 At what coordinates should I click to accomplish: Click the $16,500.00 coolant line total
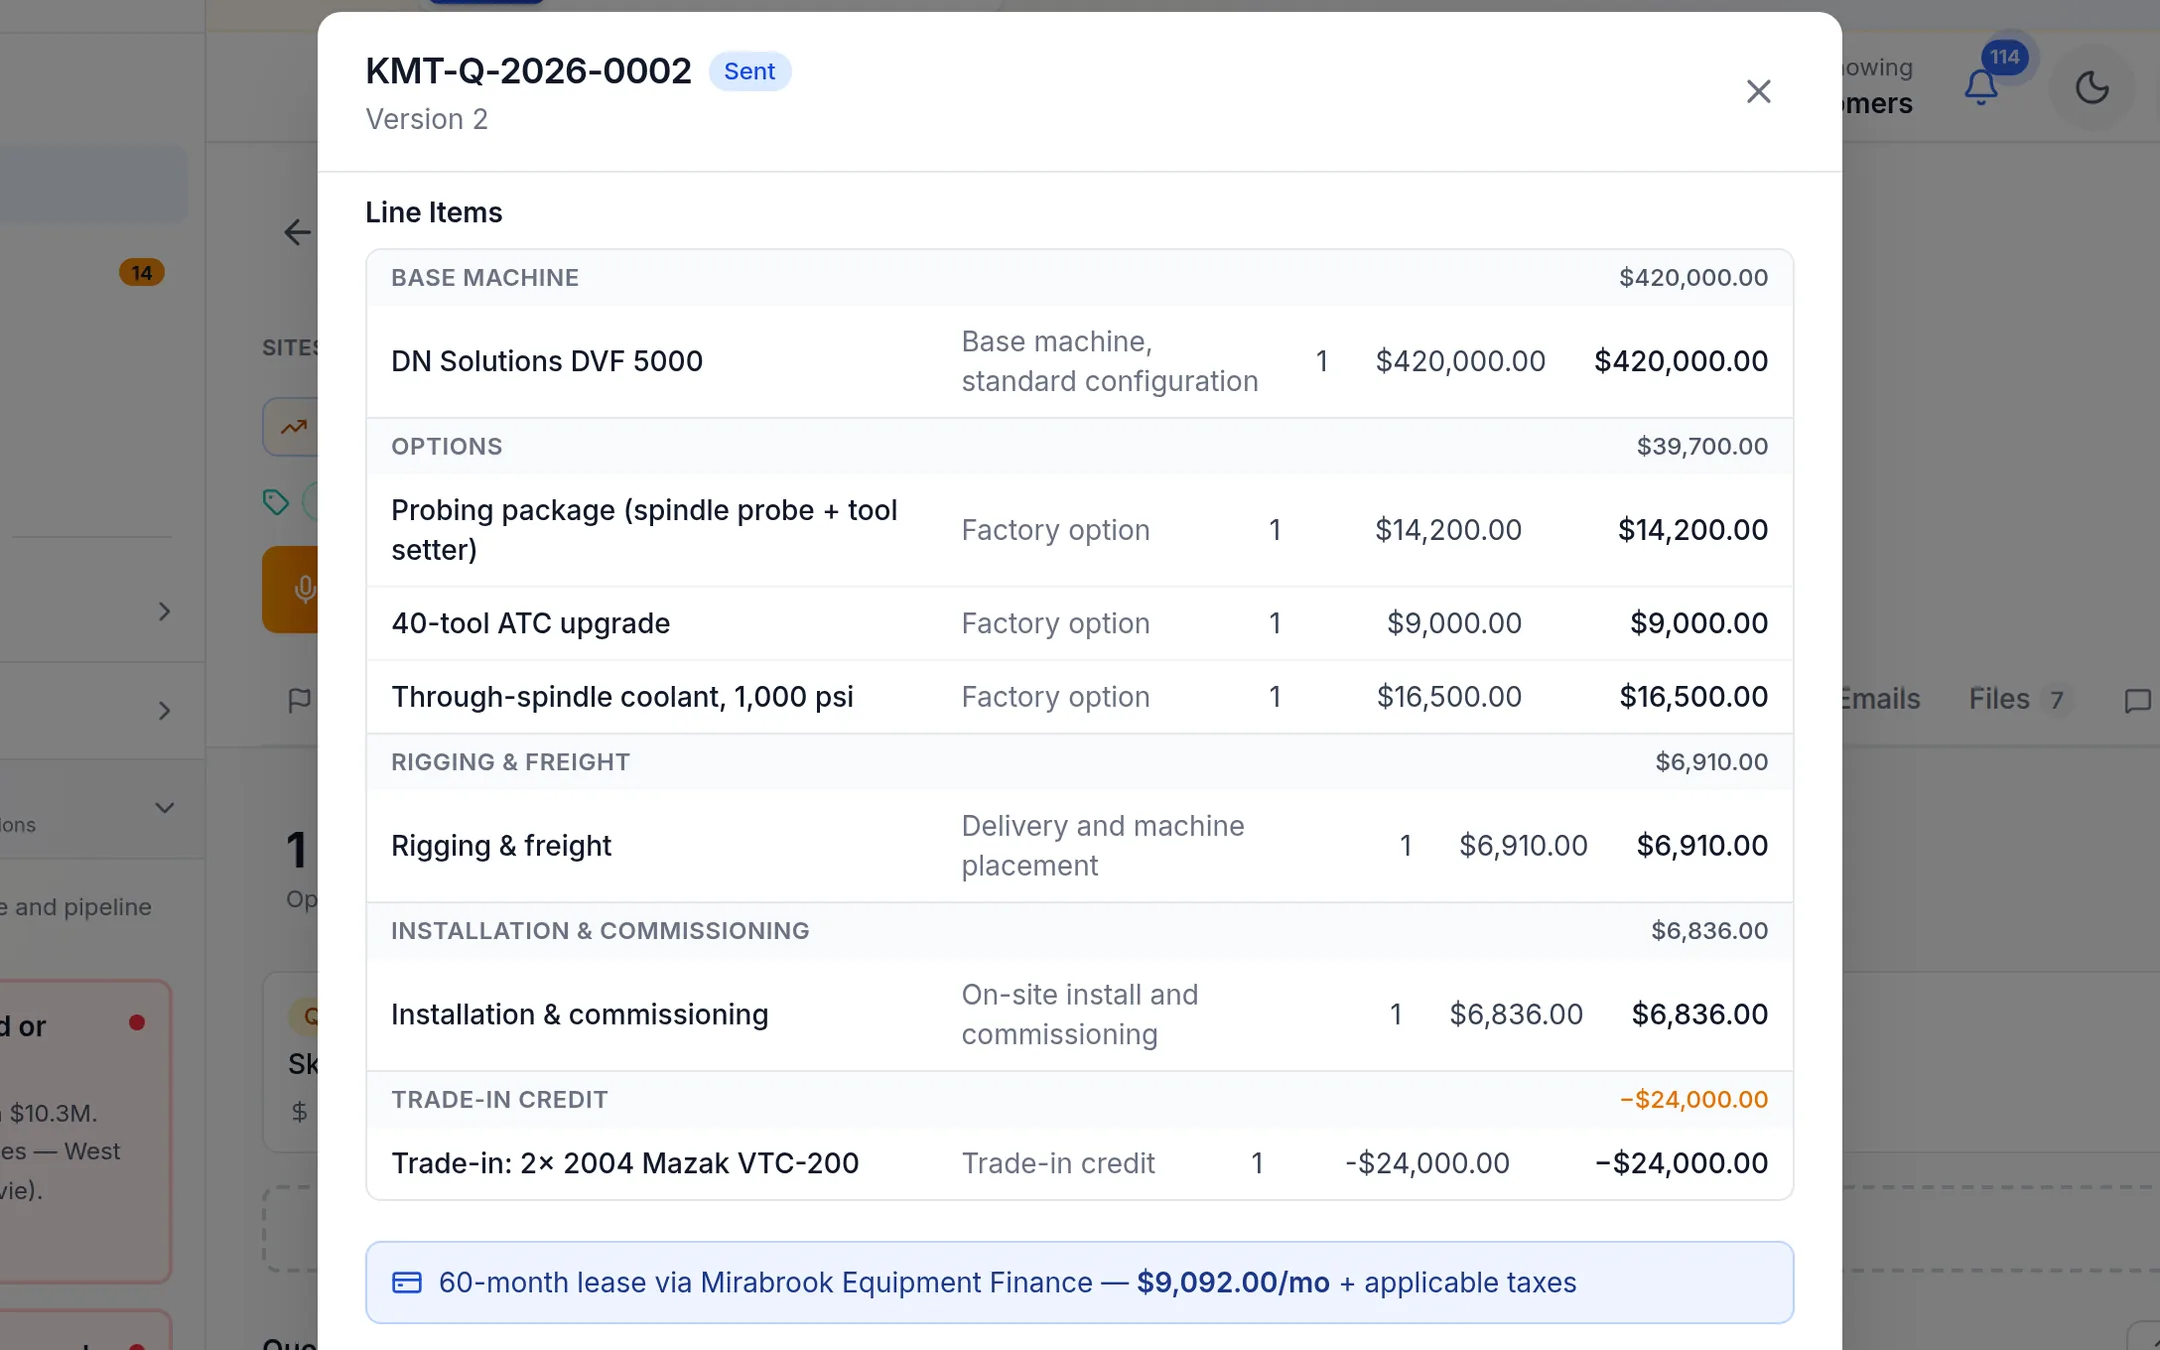(x=1693, y=697)
